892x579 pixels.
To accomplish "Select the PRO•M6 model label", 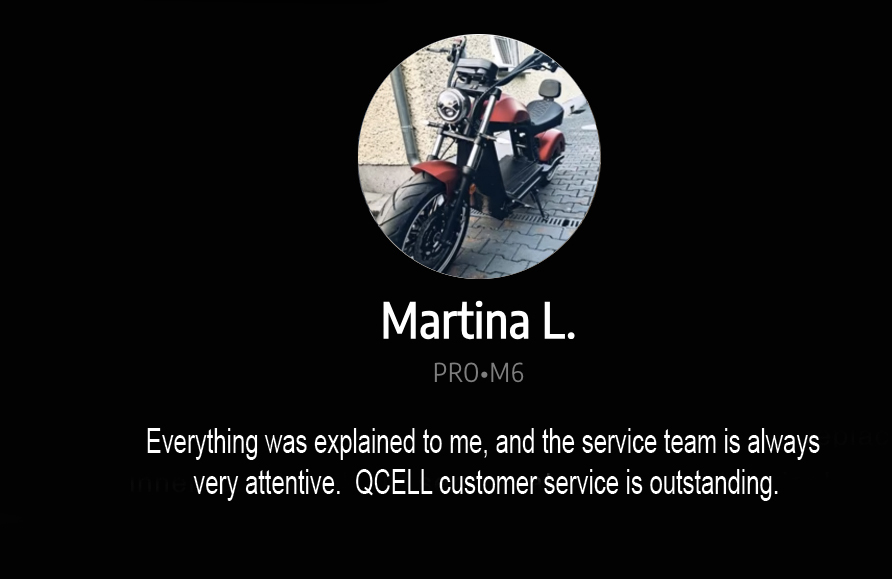I will (x=478, y=374).
